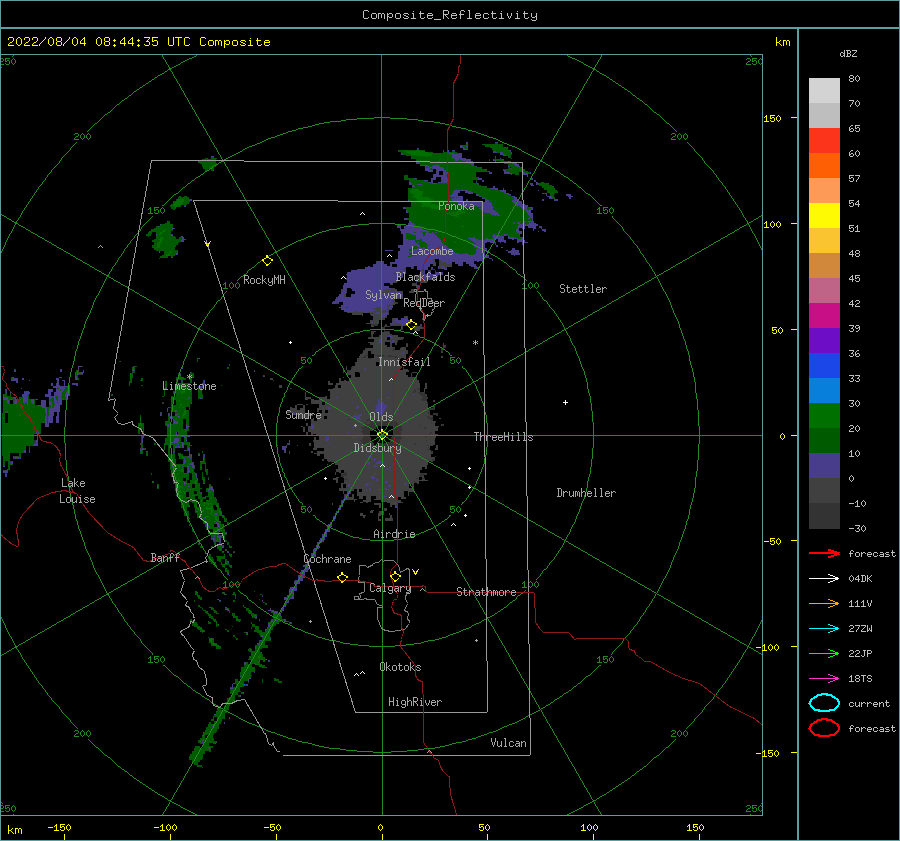The image size is (900, 841).
Task: Click the yellow V marker northwest of RockyMH
Action: tap(208, 244)
